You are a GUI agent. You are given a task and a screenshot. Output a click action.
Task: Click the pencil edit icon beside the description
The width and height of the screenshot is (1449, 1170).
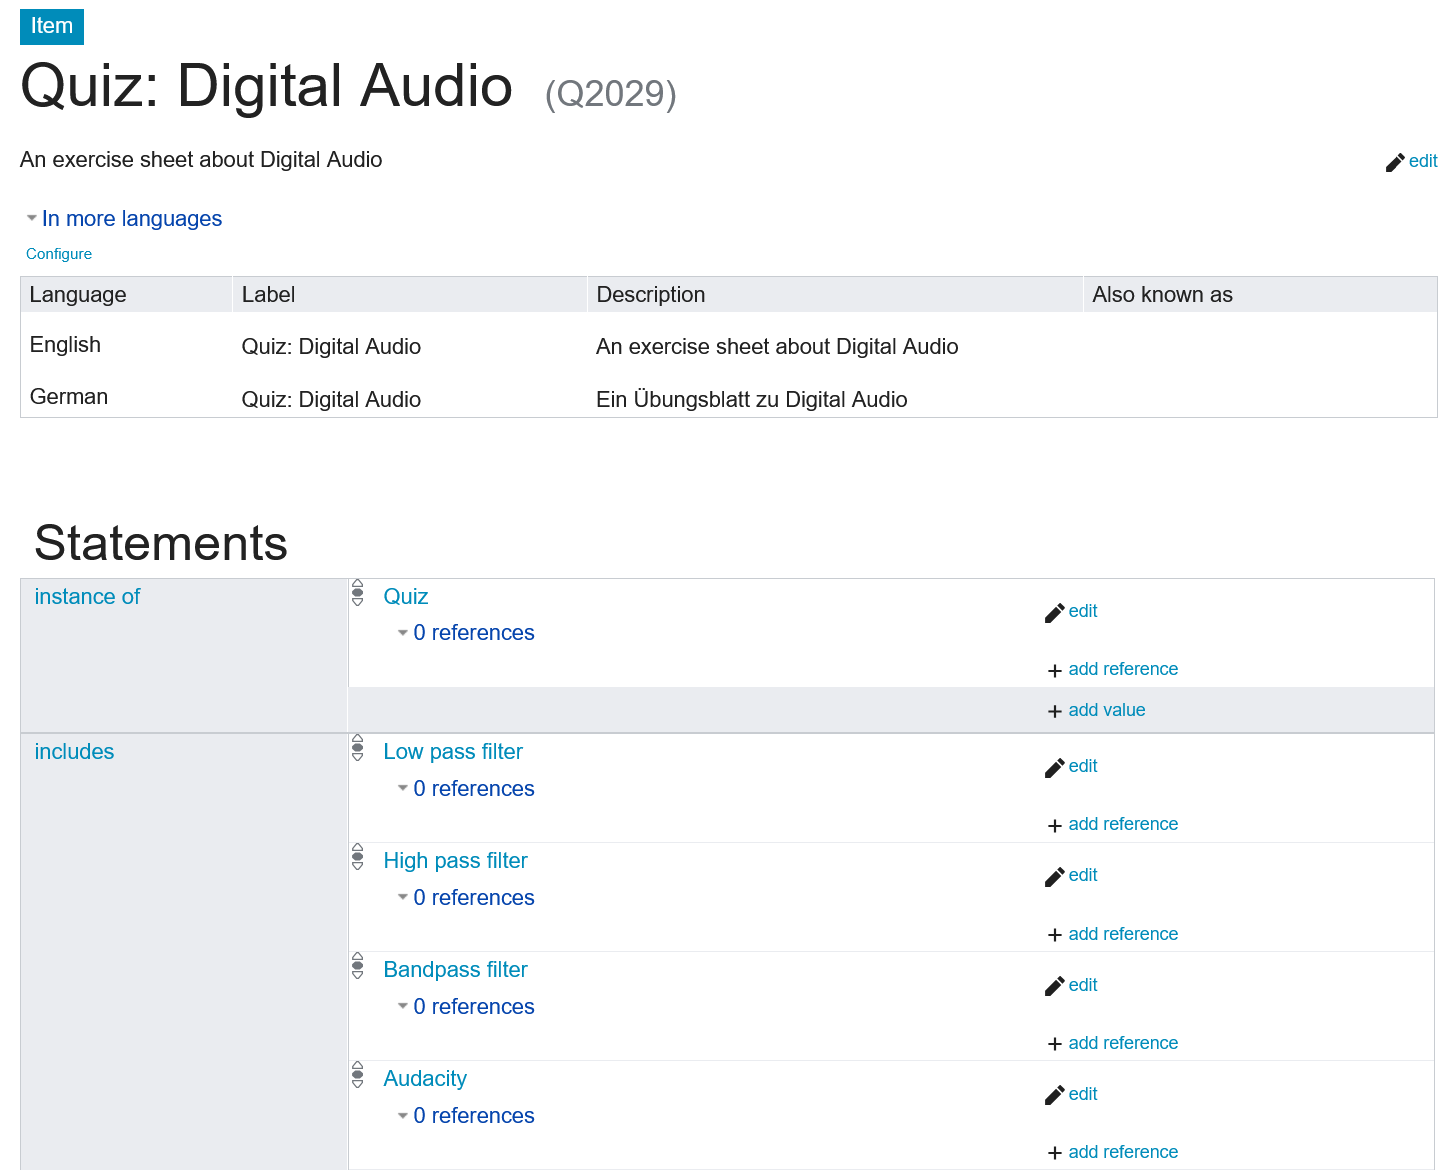[x=1395, y=162]
